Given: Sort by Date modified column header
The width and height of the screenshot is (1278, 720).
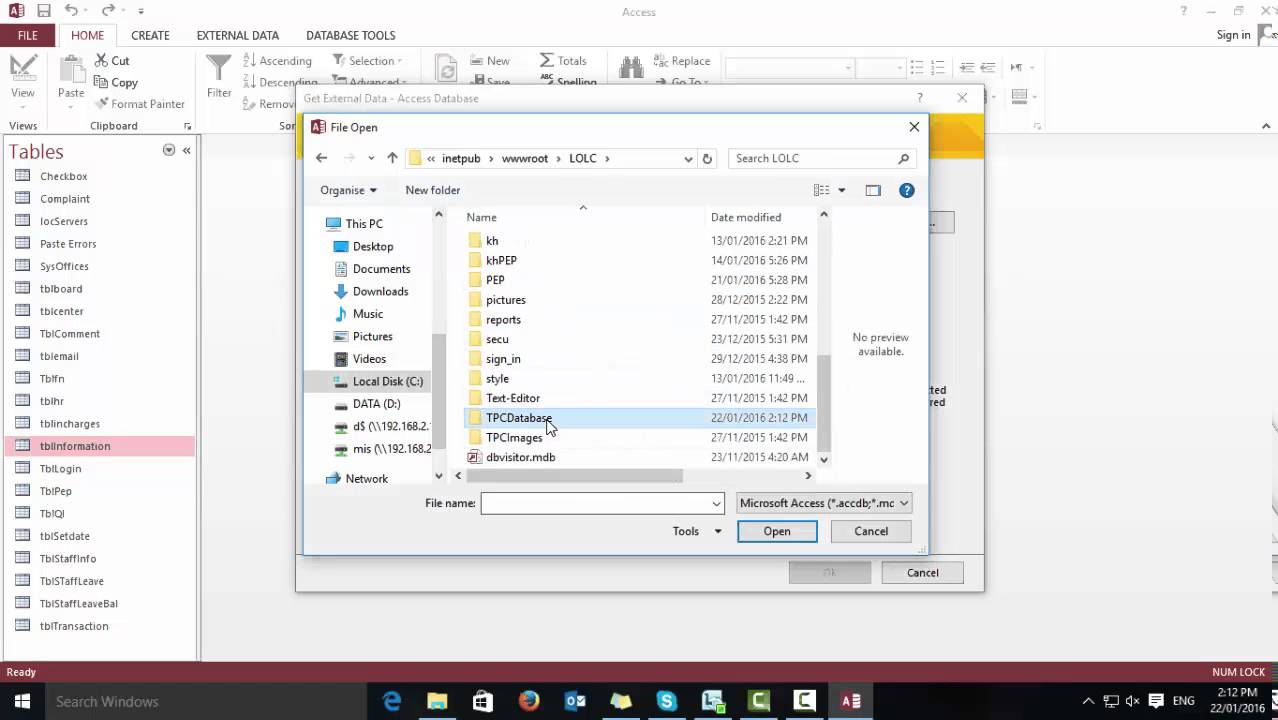Looking at the screenshot, I should [x=746, y=217].
